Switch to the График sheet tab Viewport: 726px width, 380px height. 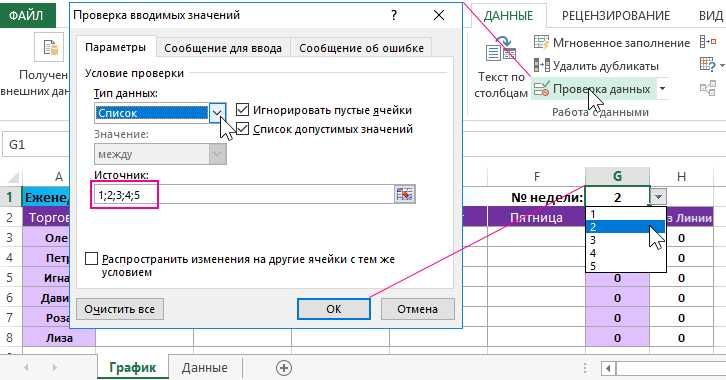[132, 368]
